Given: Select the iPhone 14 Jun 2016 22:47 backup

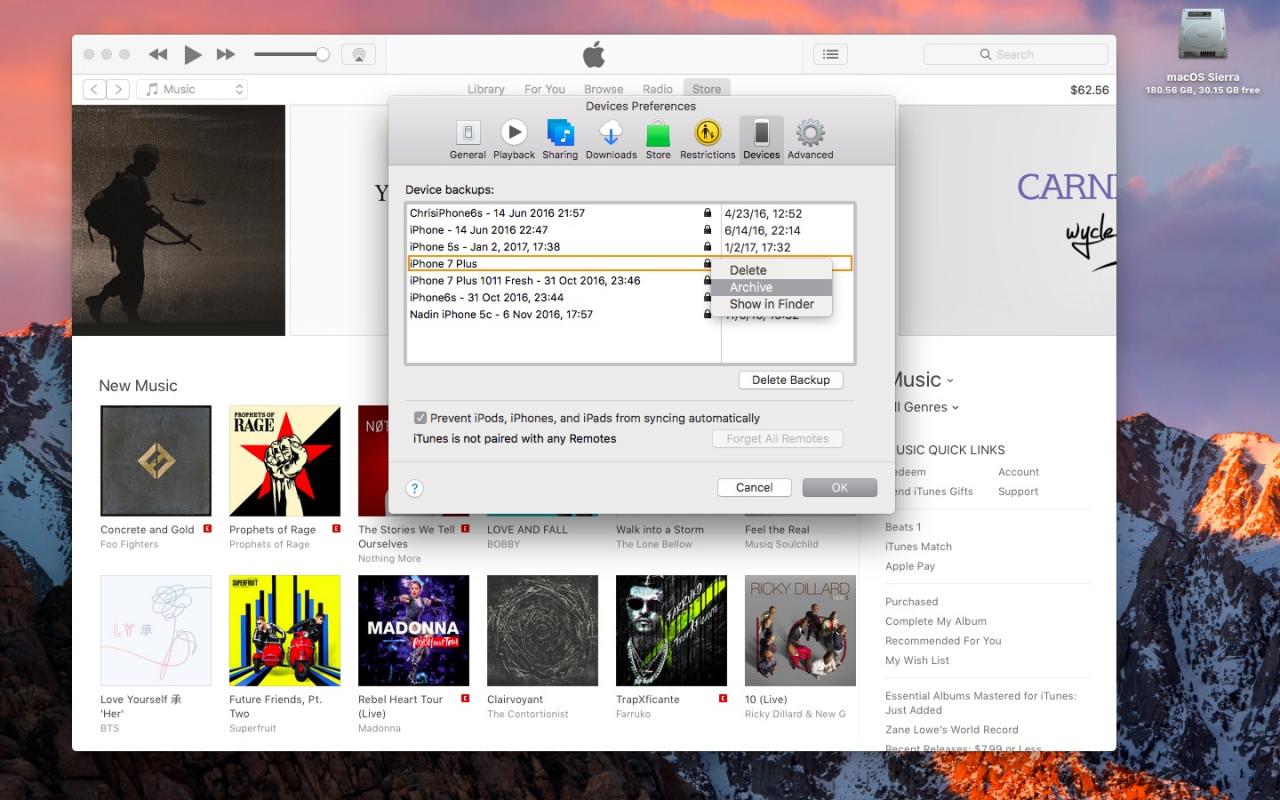Looking at the screenshot, I should (630, 230).
